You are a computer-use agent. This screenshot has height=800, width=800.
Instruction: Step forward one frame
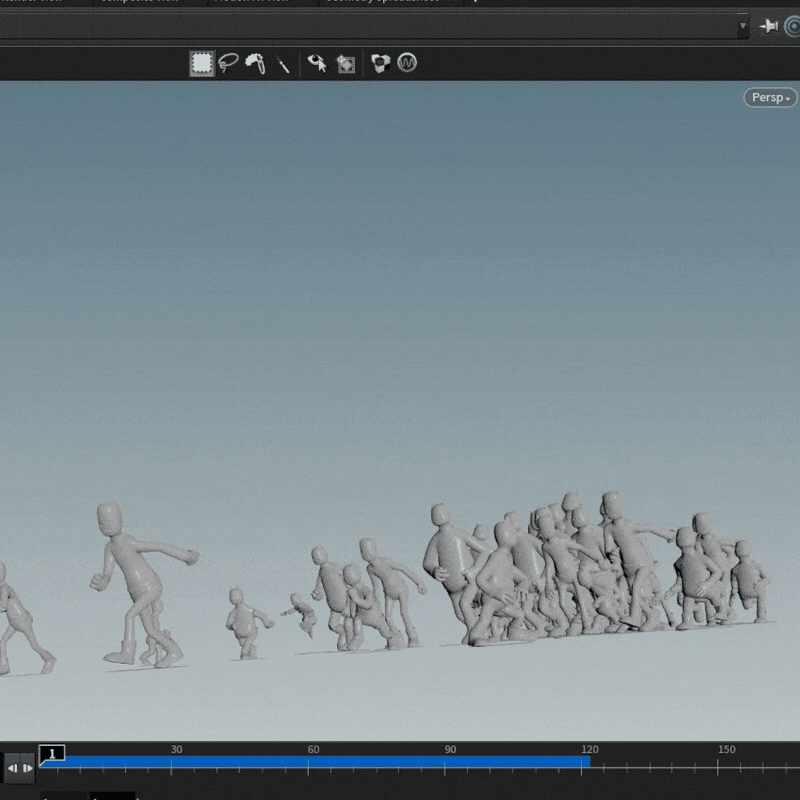tap(28, 768)
